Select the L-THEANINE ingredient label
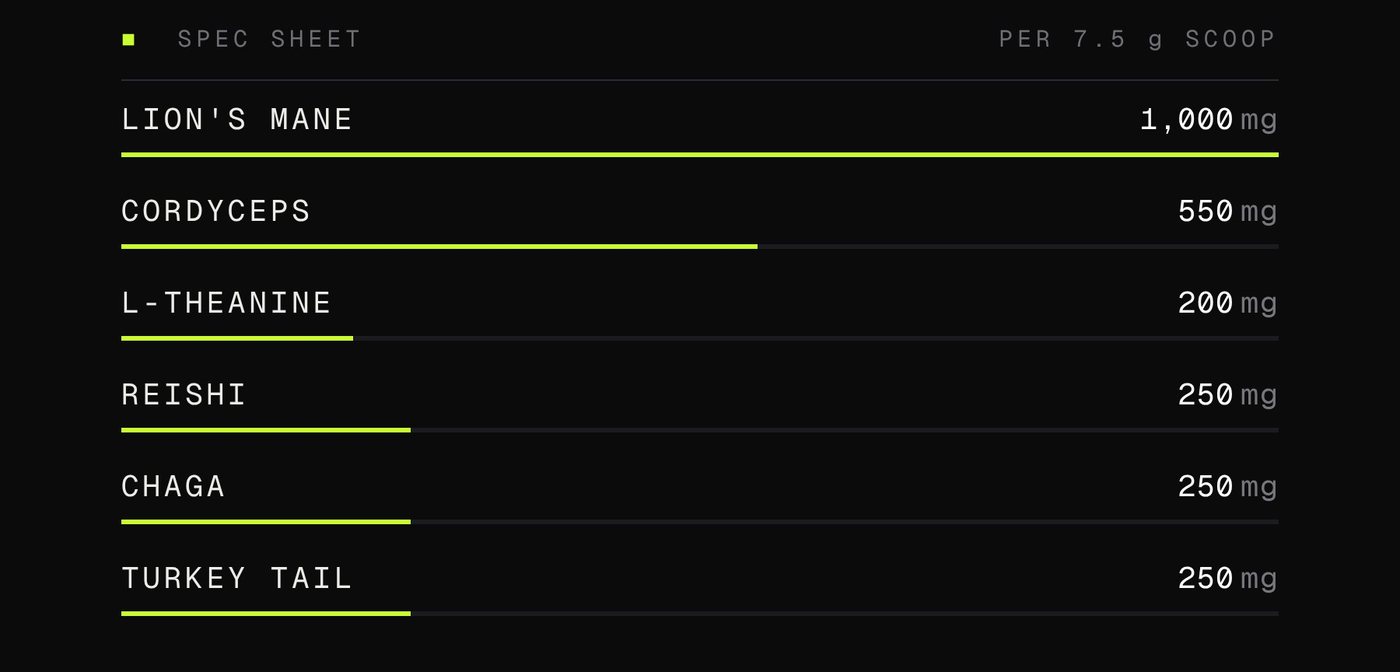This screenshot has height=672, width=1400. click(x=226, y=303)
